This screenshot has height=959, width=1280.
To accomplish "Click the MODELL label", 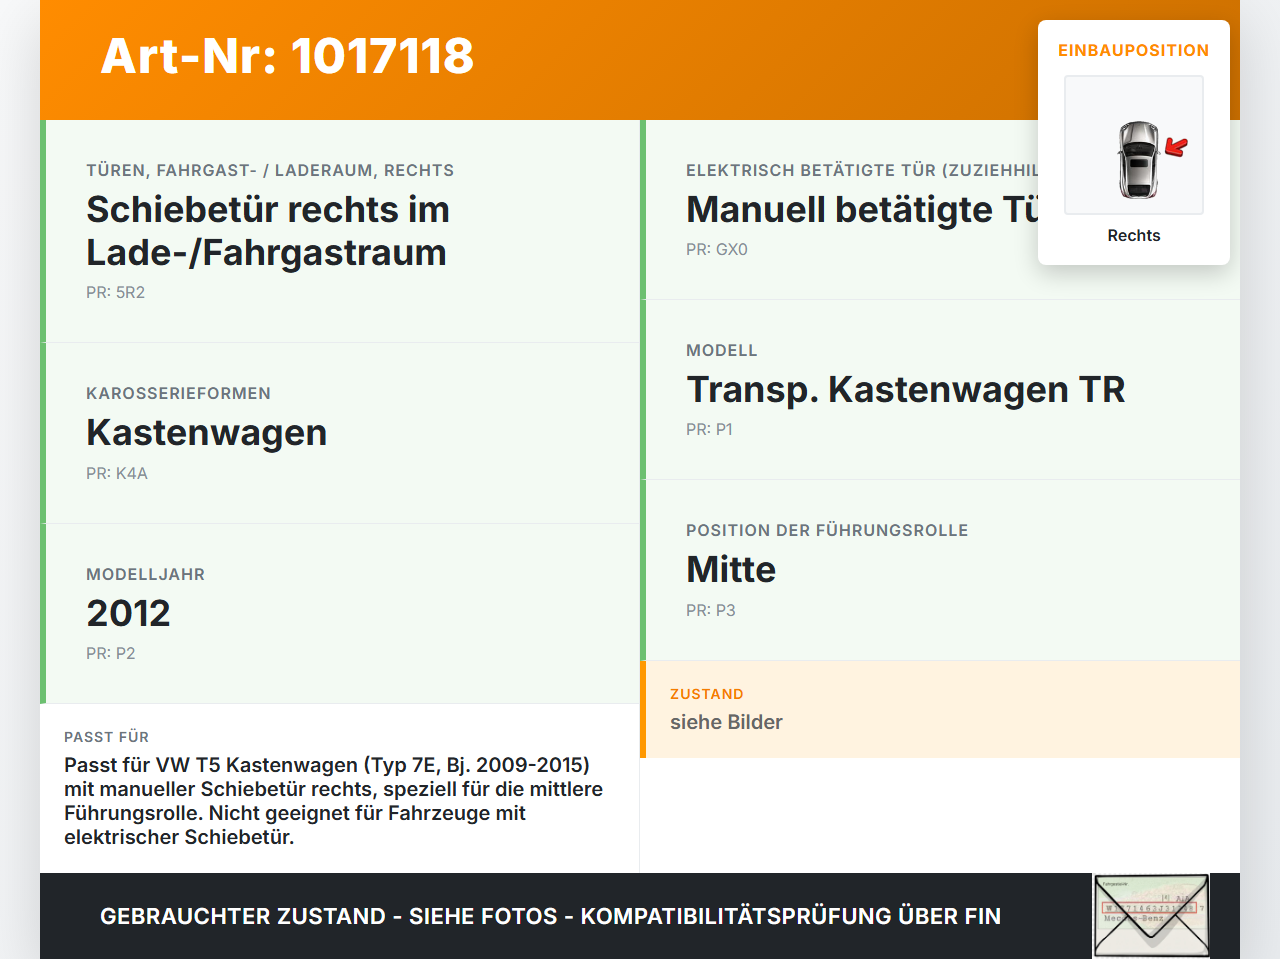I will 722,350.
